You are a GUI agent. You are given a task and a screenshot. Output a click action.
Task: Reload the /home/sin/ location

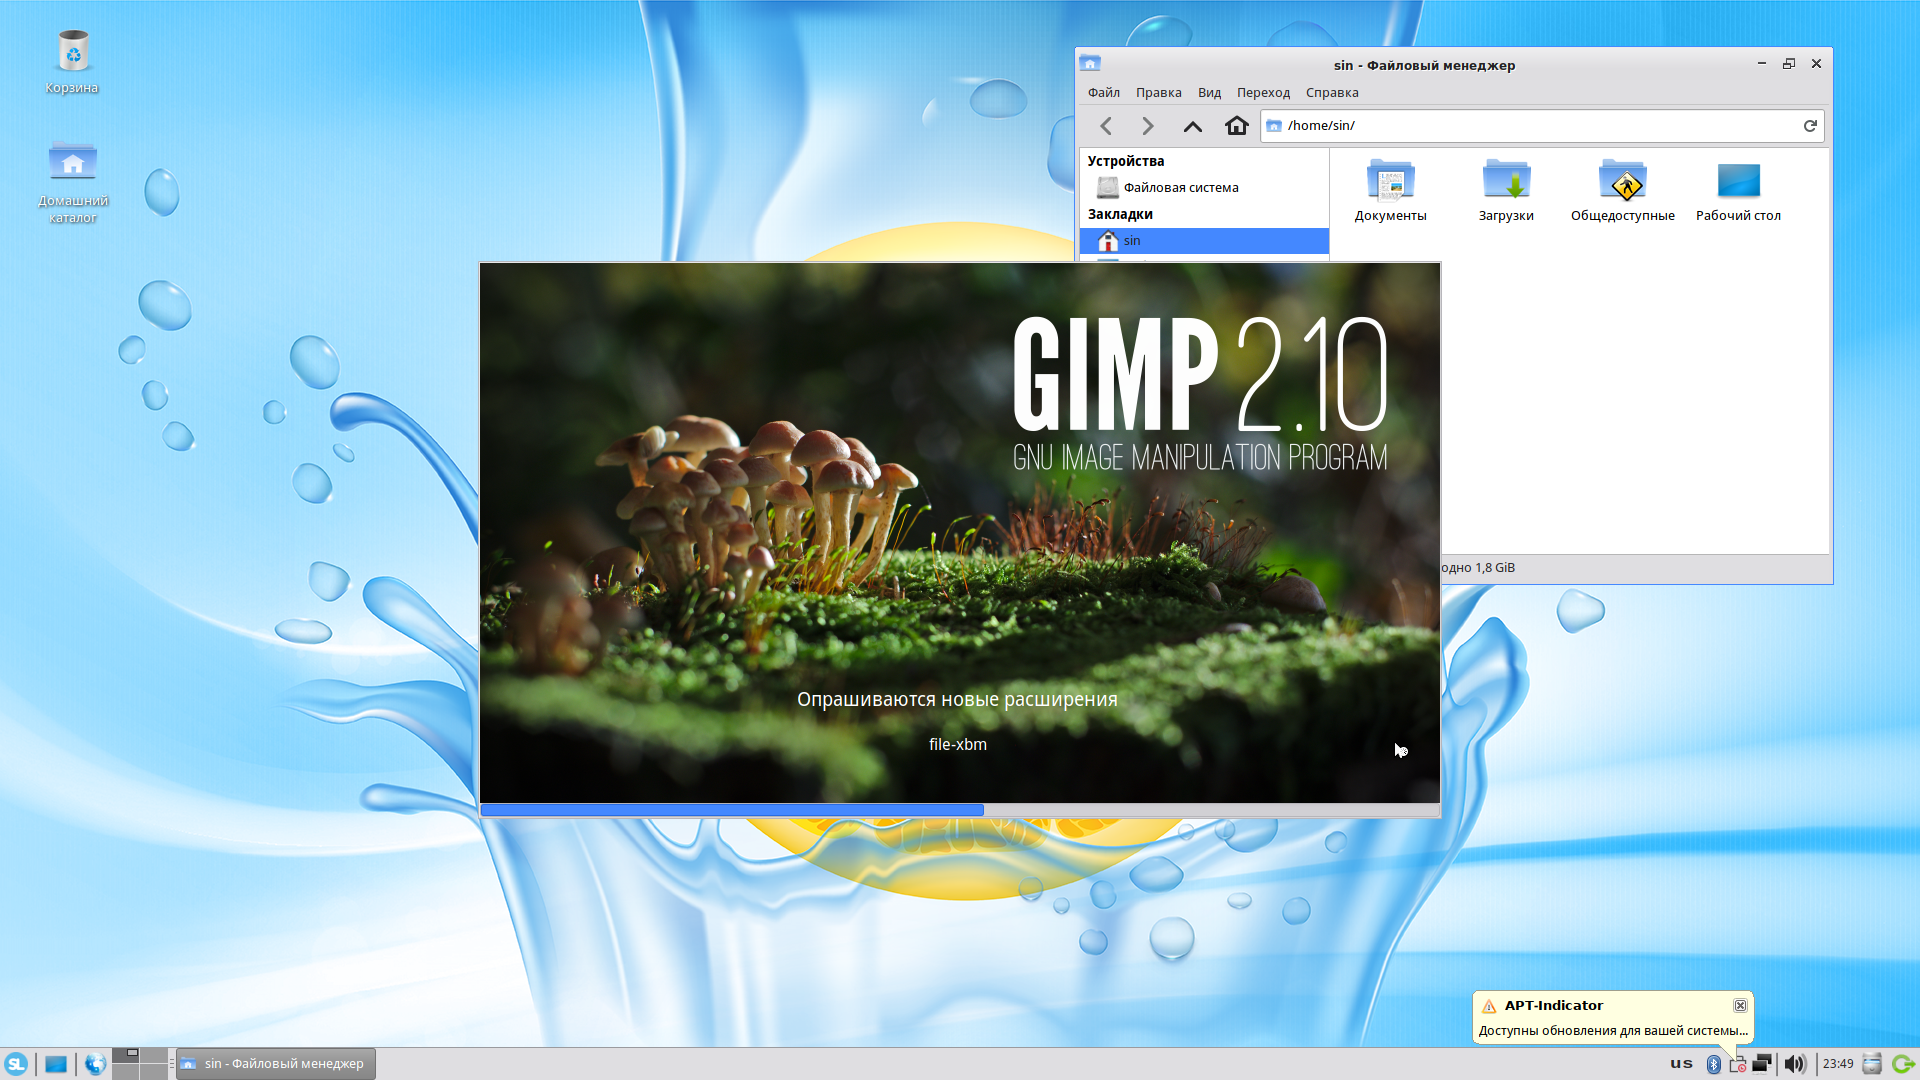point(1809,126)
